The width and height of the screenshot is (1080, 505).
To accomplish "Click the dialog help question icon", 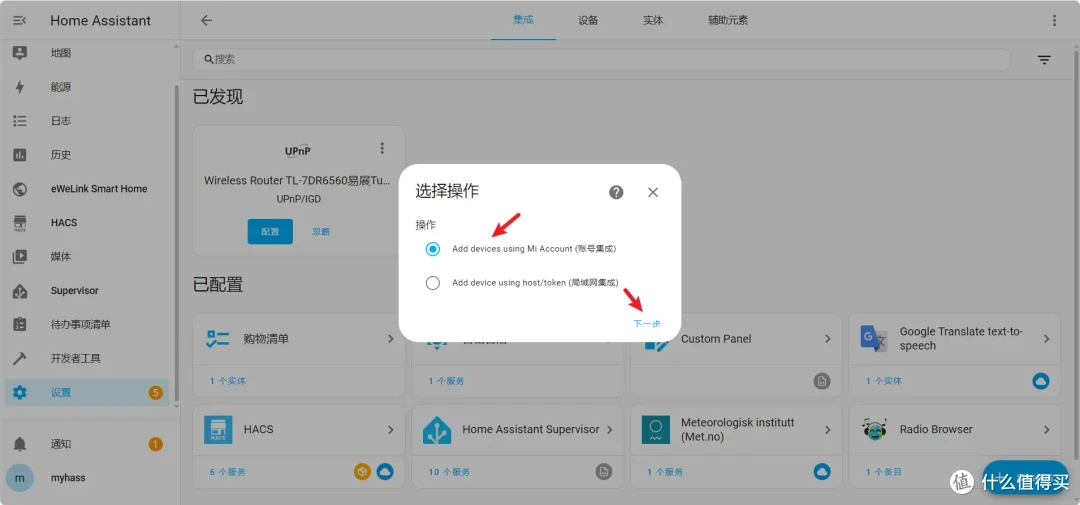I will pos(616,192).
